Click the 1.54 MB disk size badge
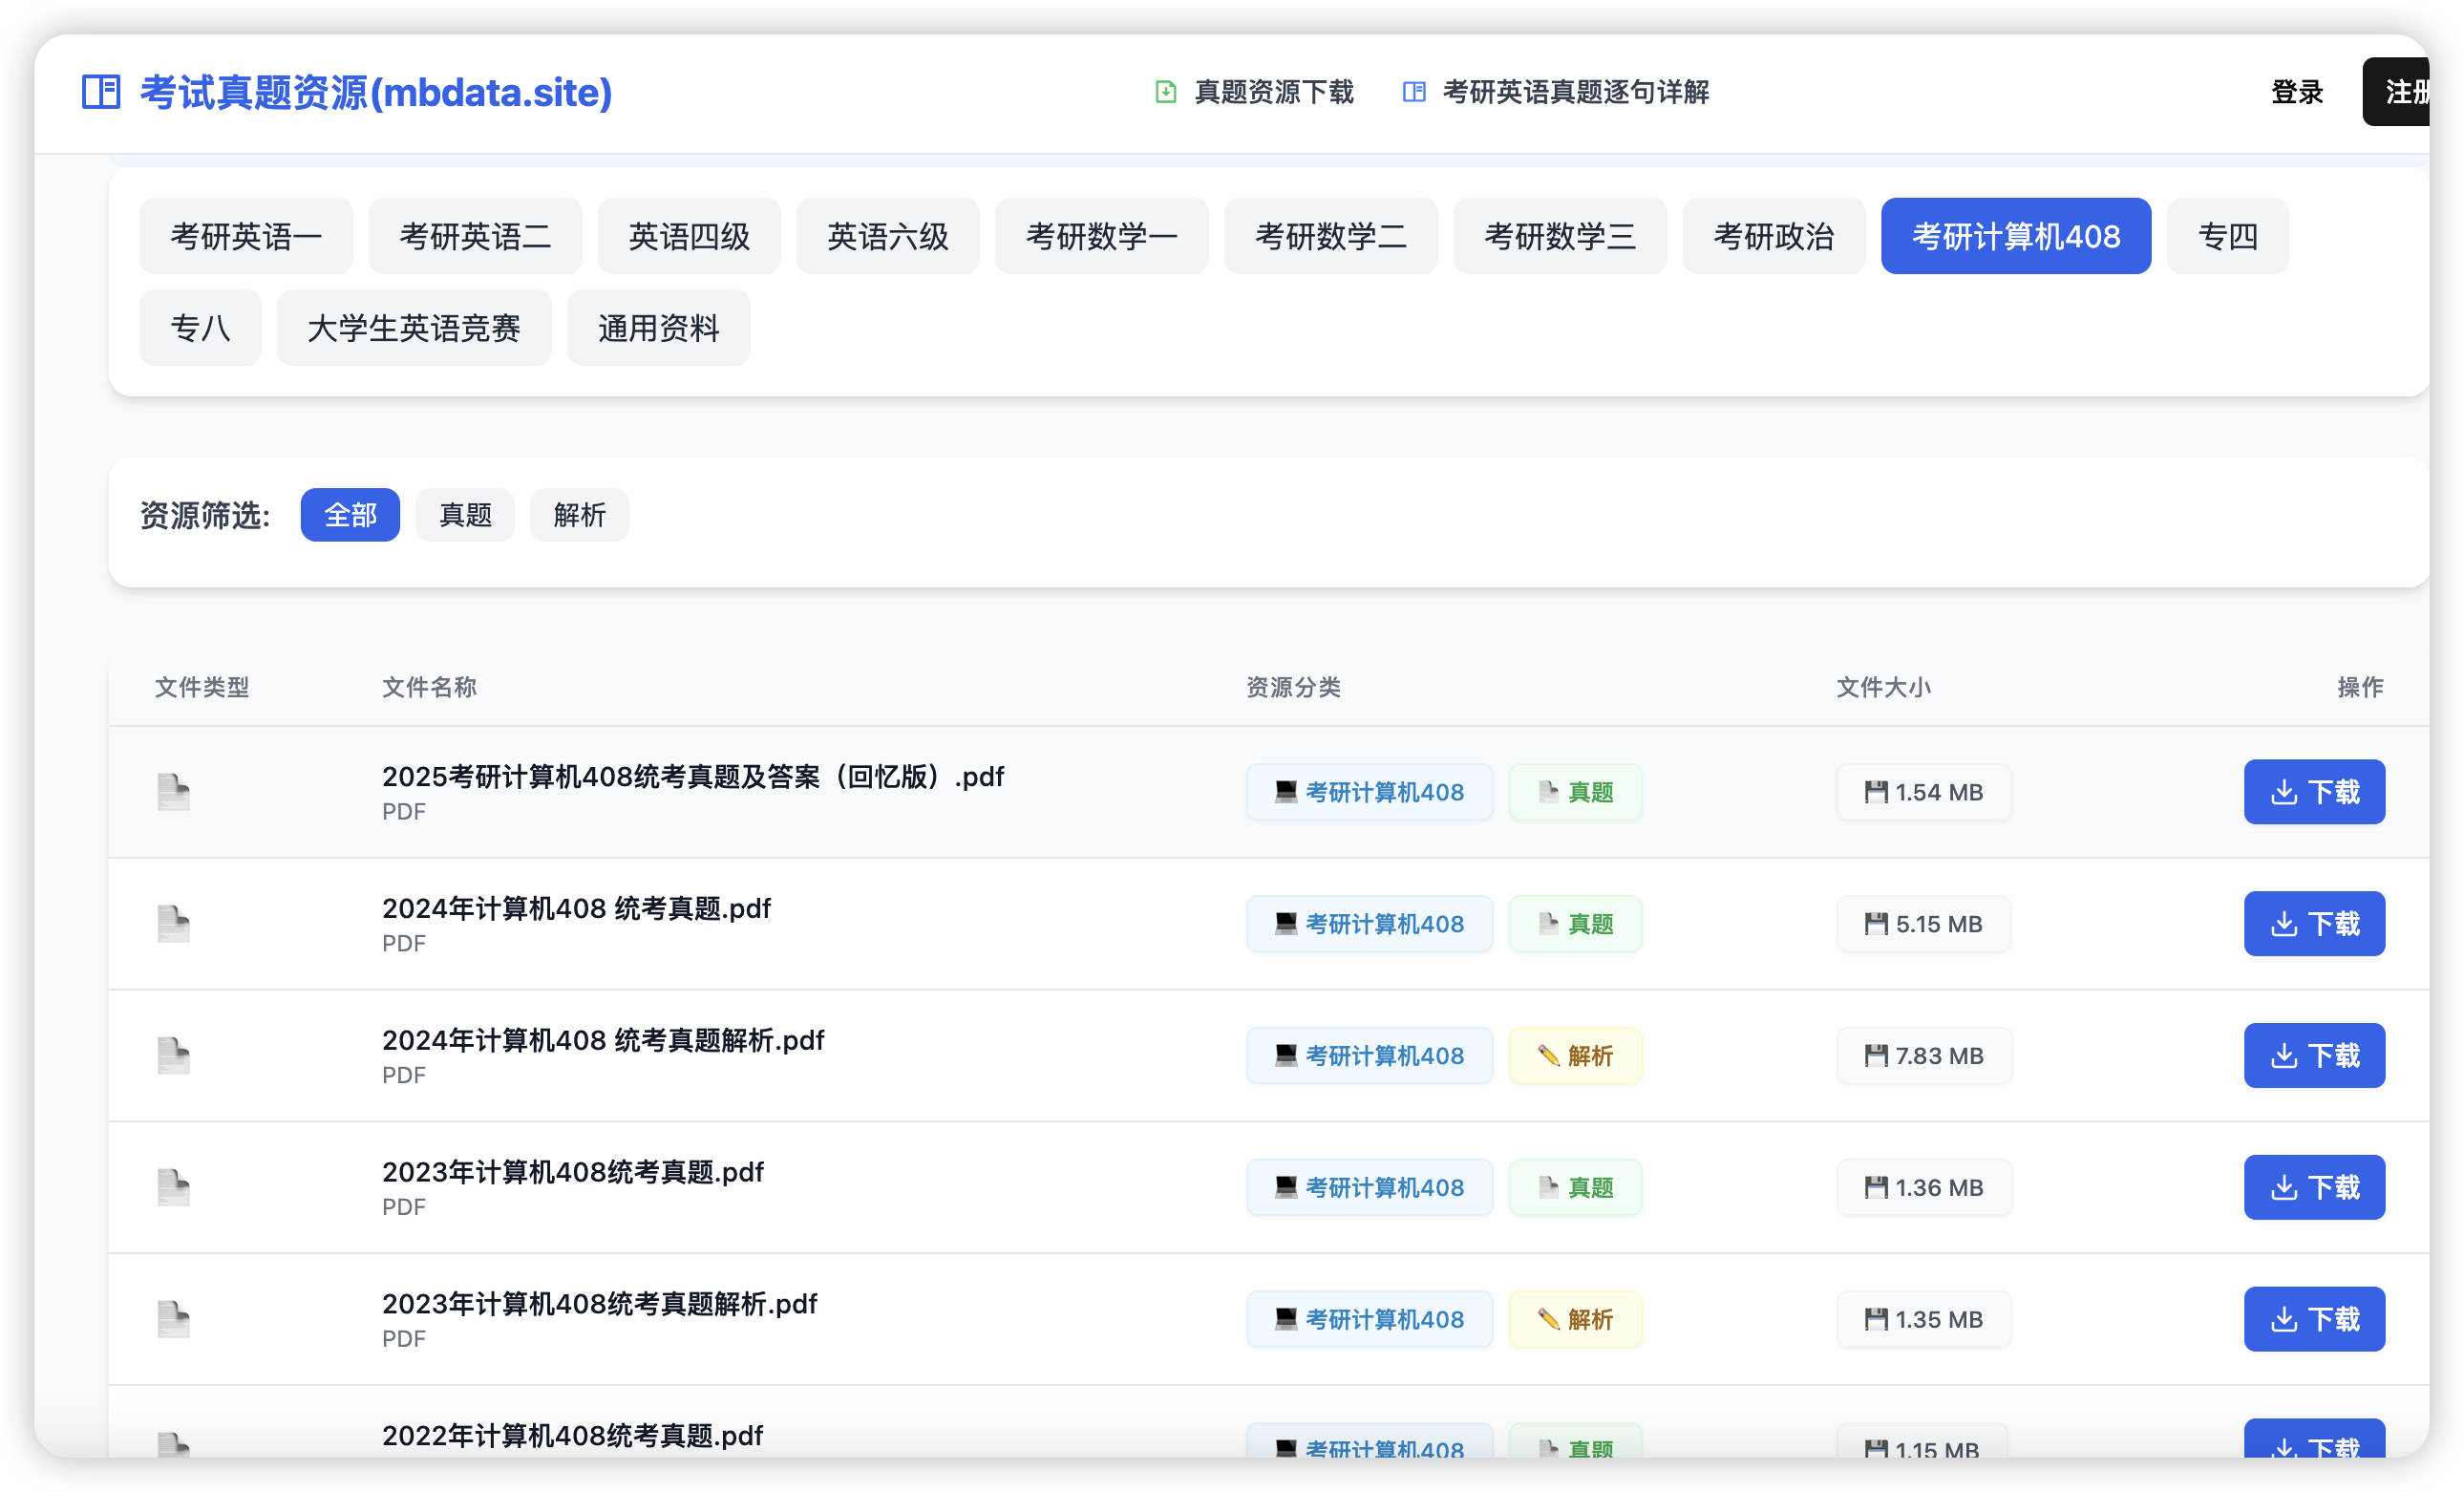The image size is (2464, 1492). click(x=1923, y=792)
